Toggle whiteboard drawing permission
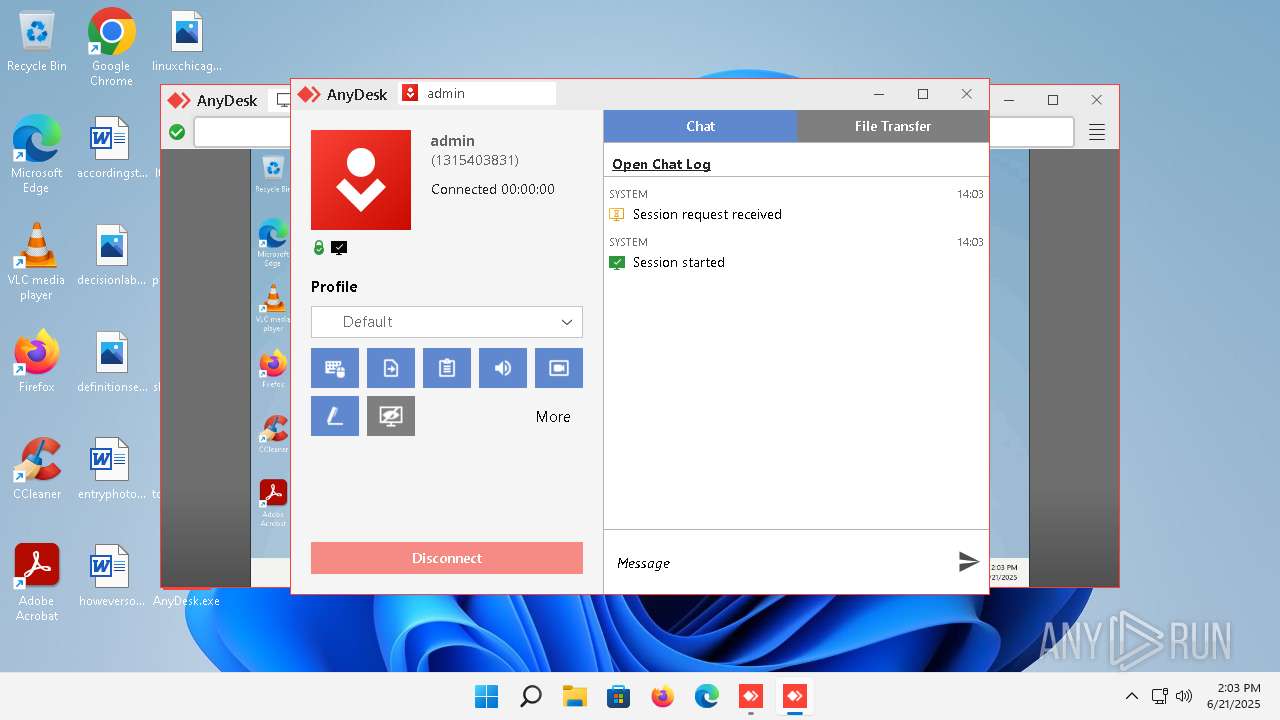This screenshot has width=1280, height=720. 335,416
